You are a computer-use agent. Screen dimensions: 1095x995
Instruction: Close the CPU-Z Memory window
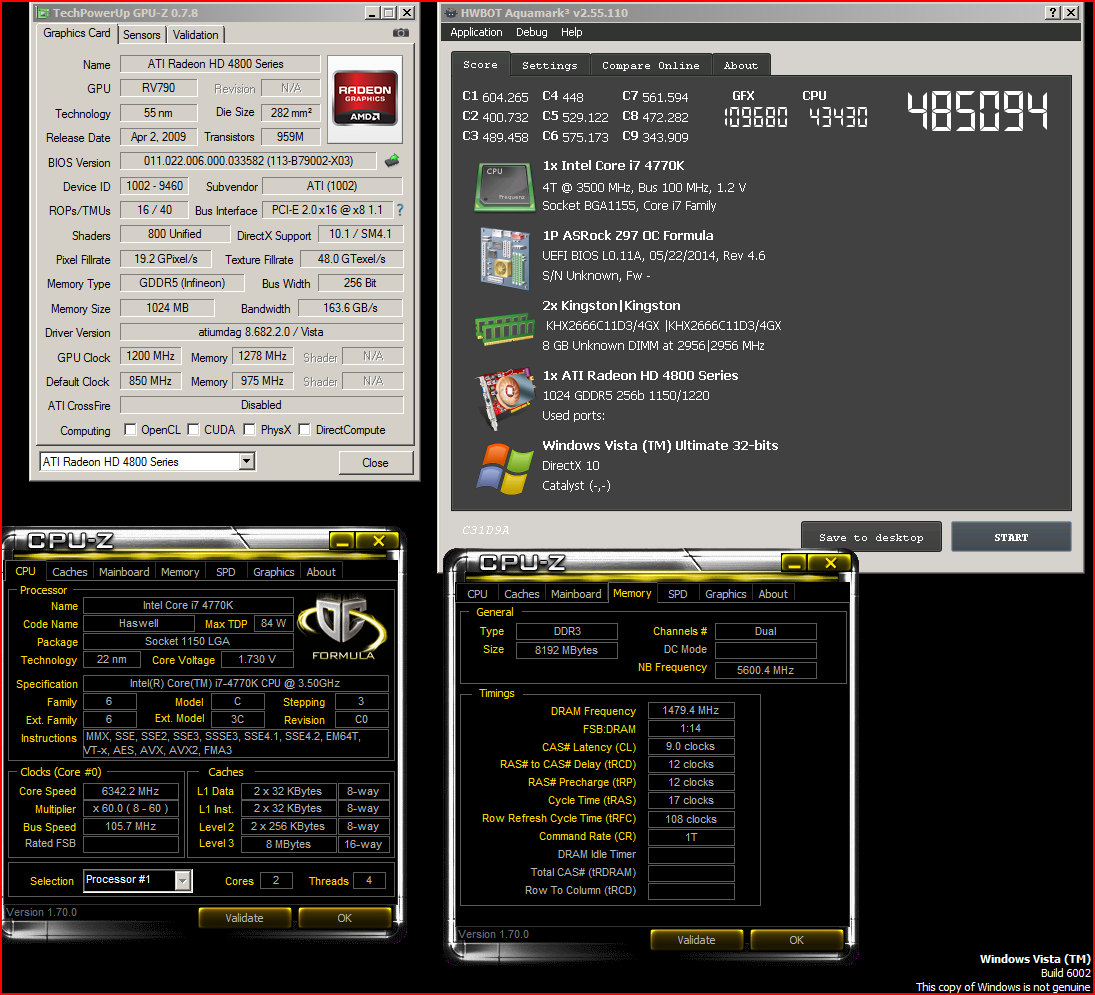(x=830, y=562)
